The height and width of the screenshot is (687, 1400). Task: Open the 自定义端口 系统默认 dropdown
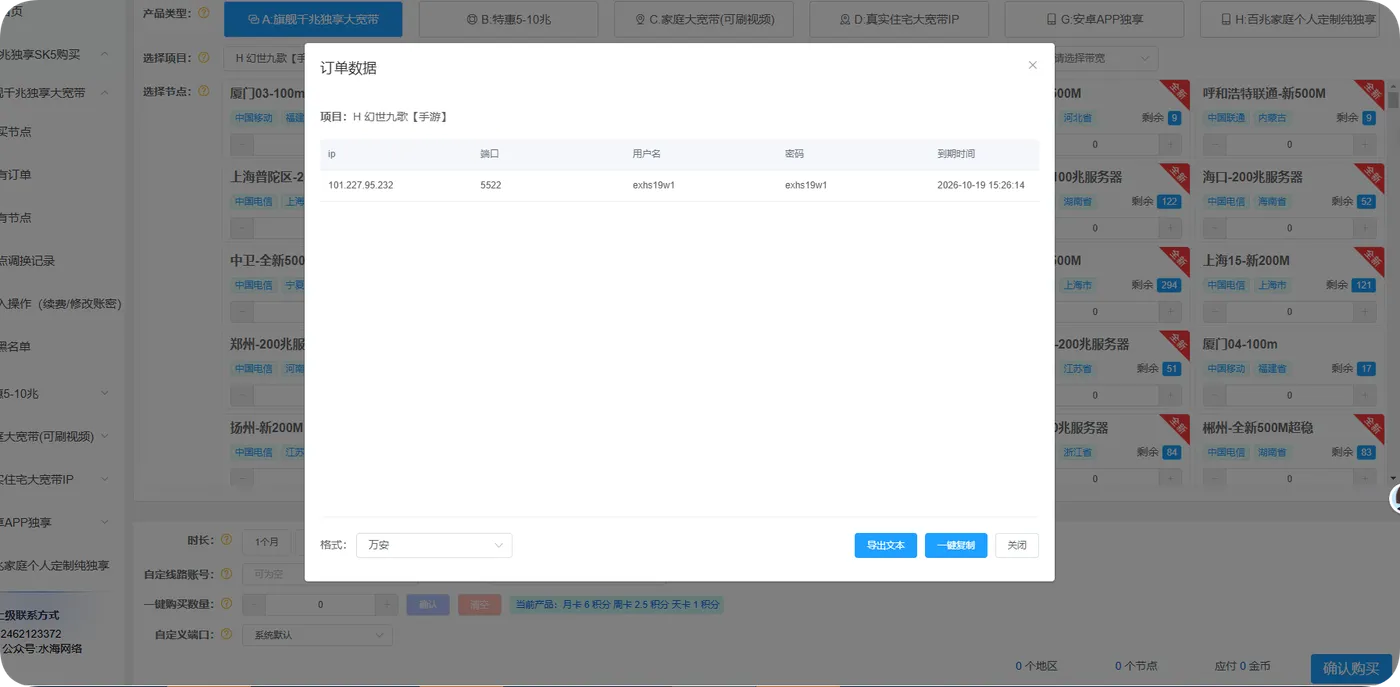[317, 635]
